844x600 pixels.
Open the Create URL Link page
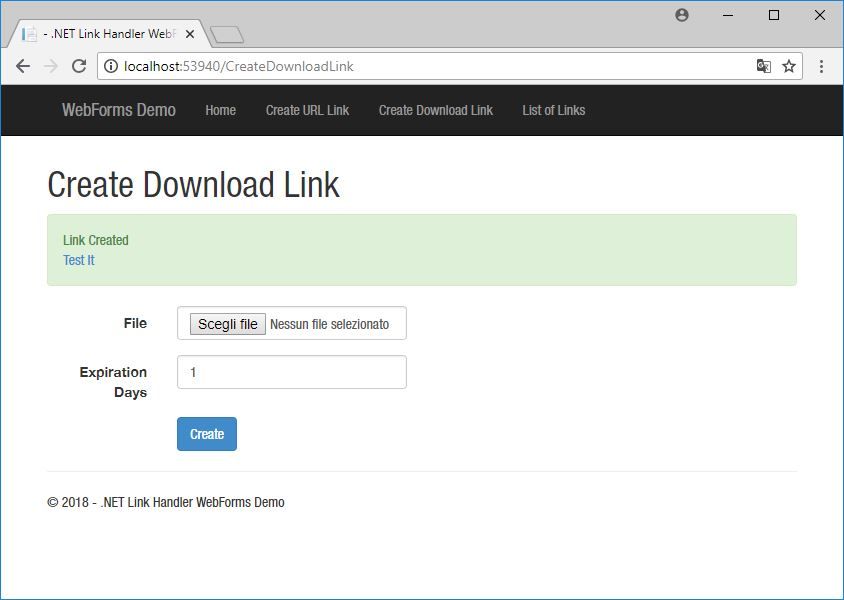coord(307,110)
